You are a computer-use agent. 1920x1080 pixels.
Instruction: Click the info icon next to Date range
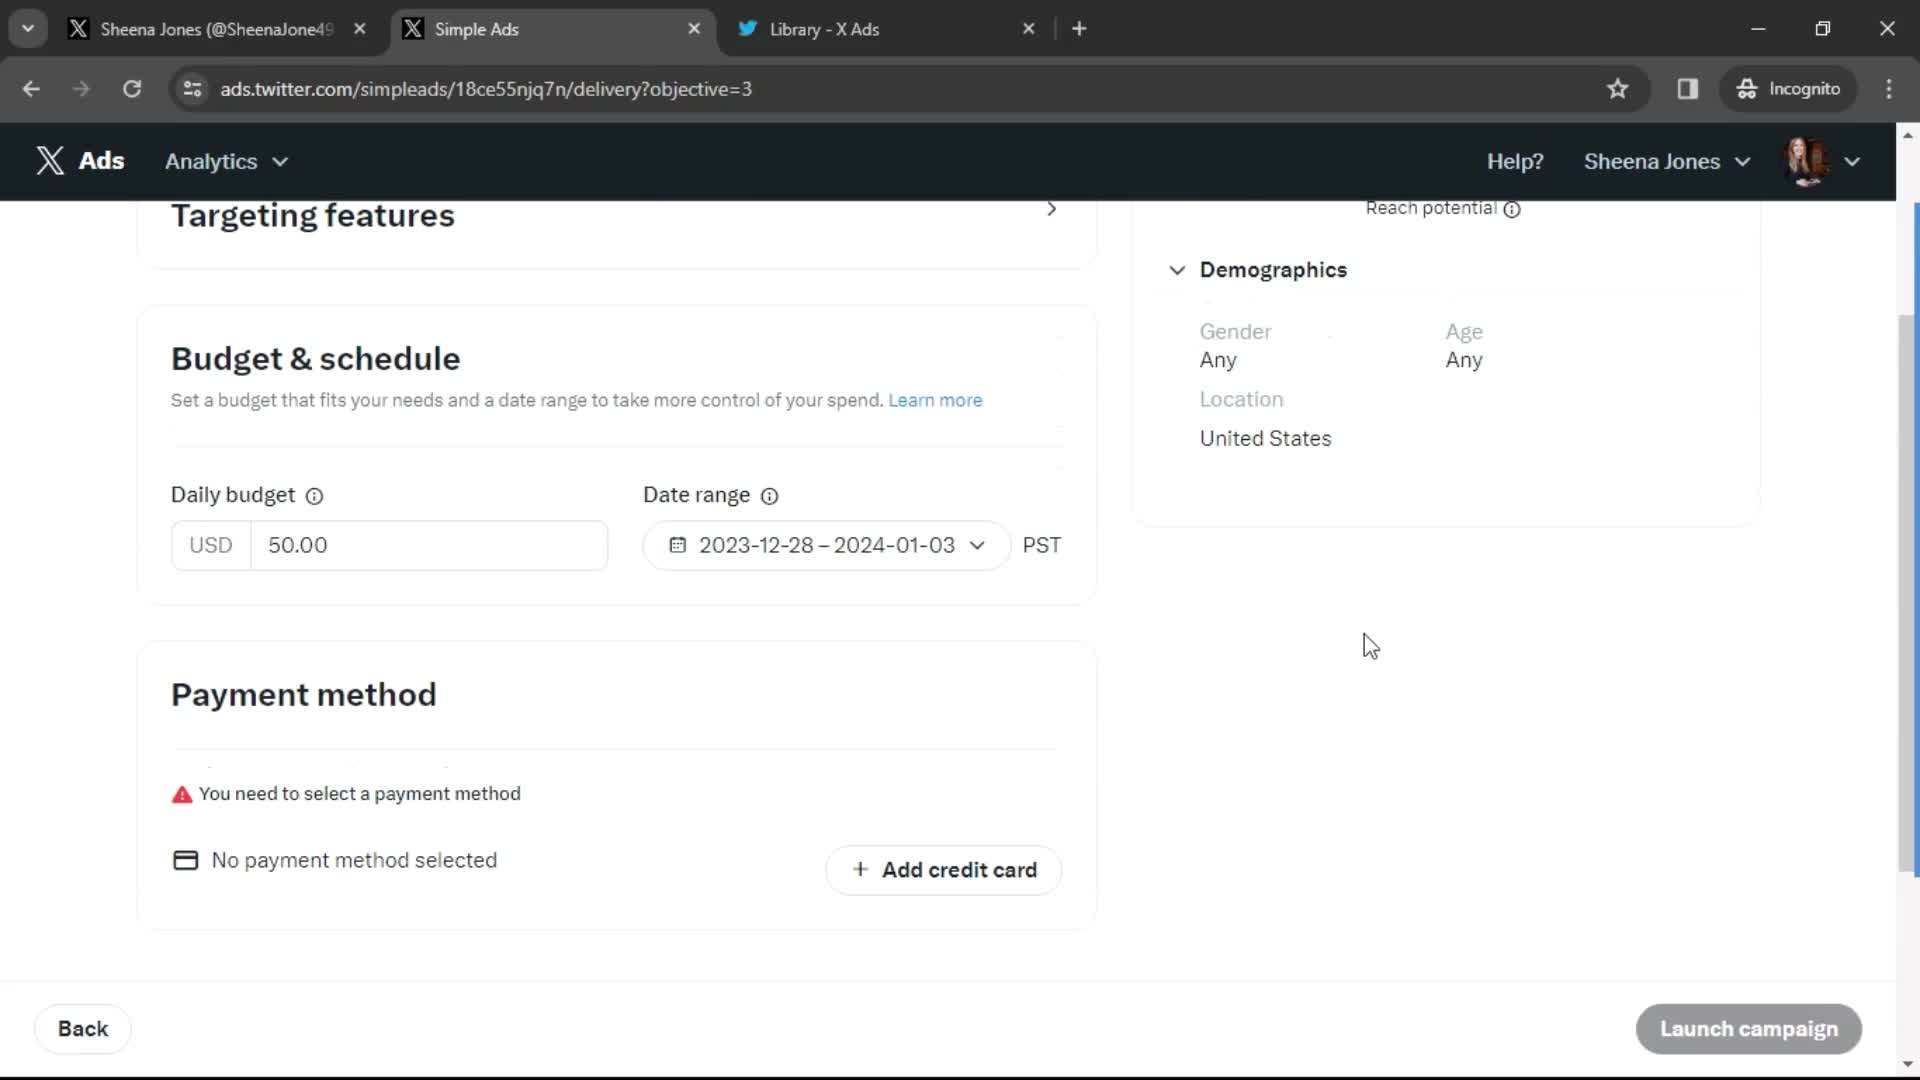770,496
